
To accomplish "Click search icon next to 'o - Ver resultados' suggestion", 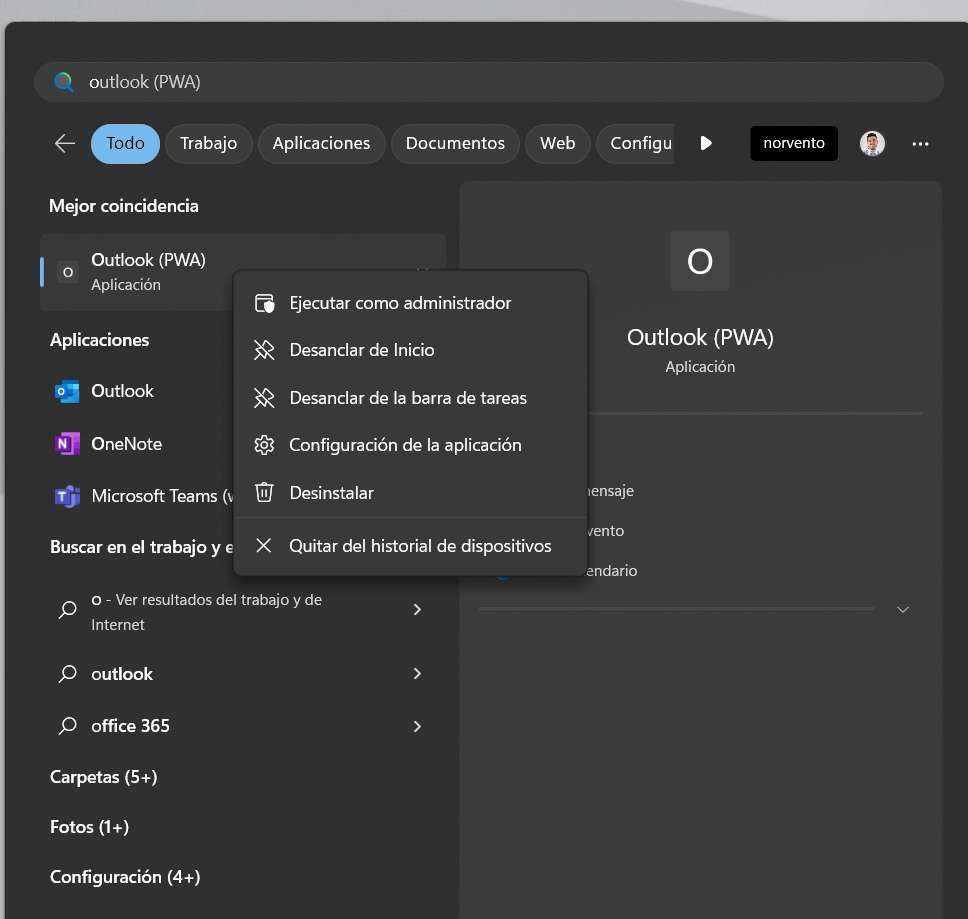I will (67, 610).
